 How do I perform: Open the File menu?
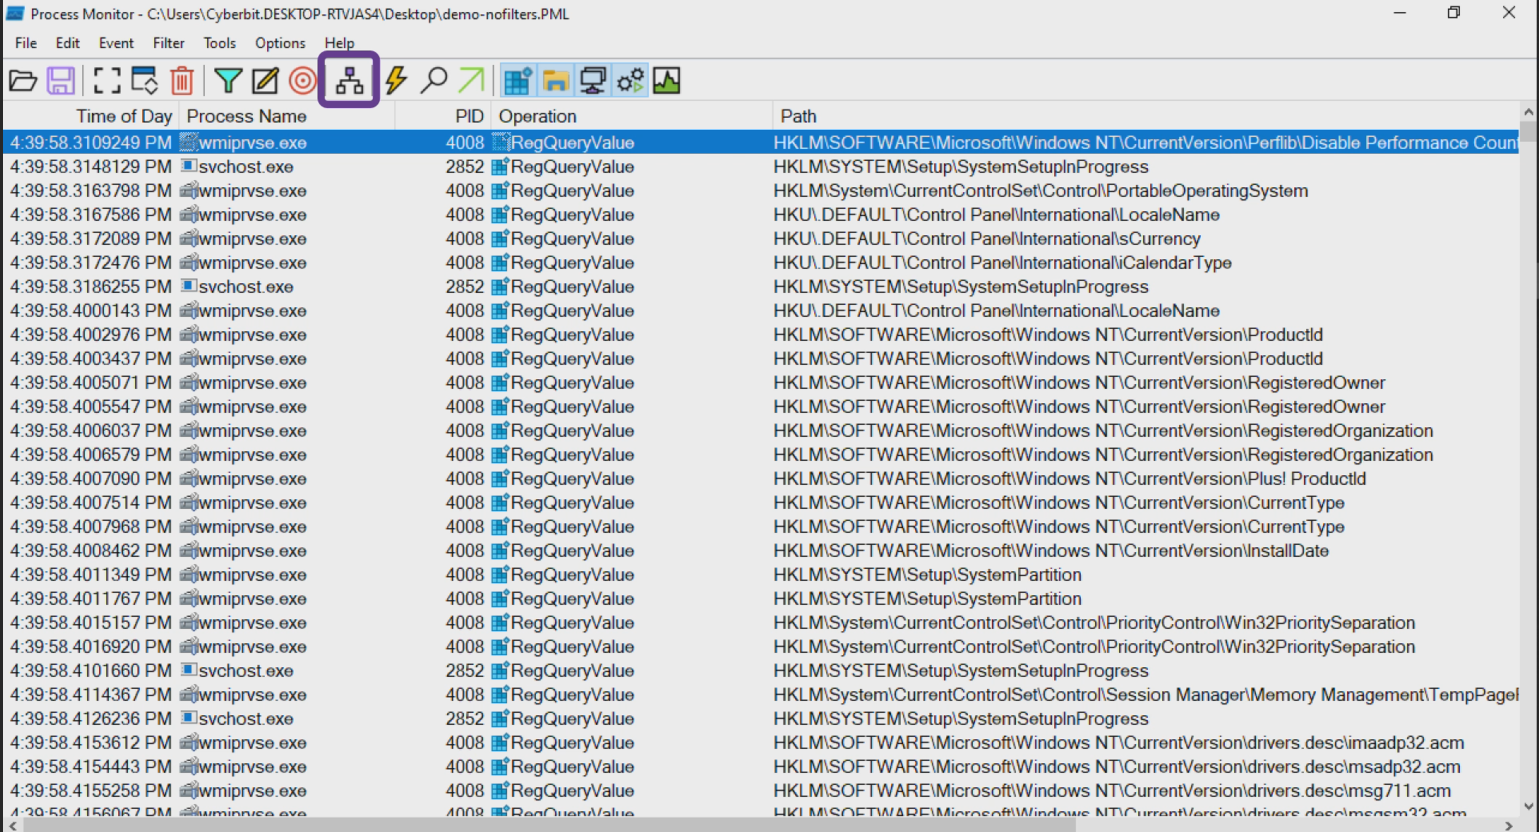[26, 43]
